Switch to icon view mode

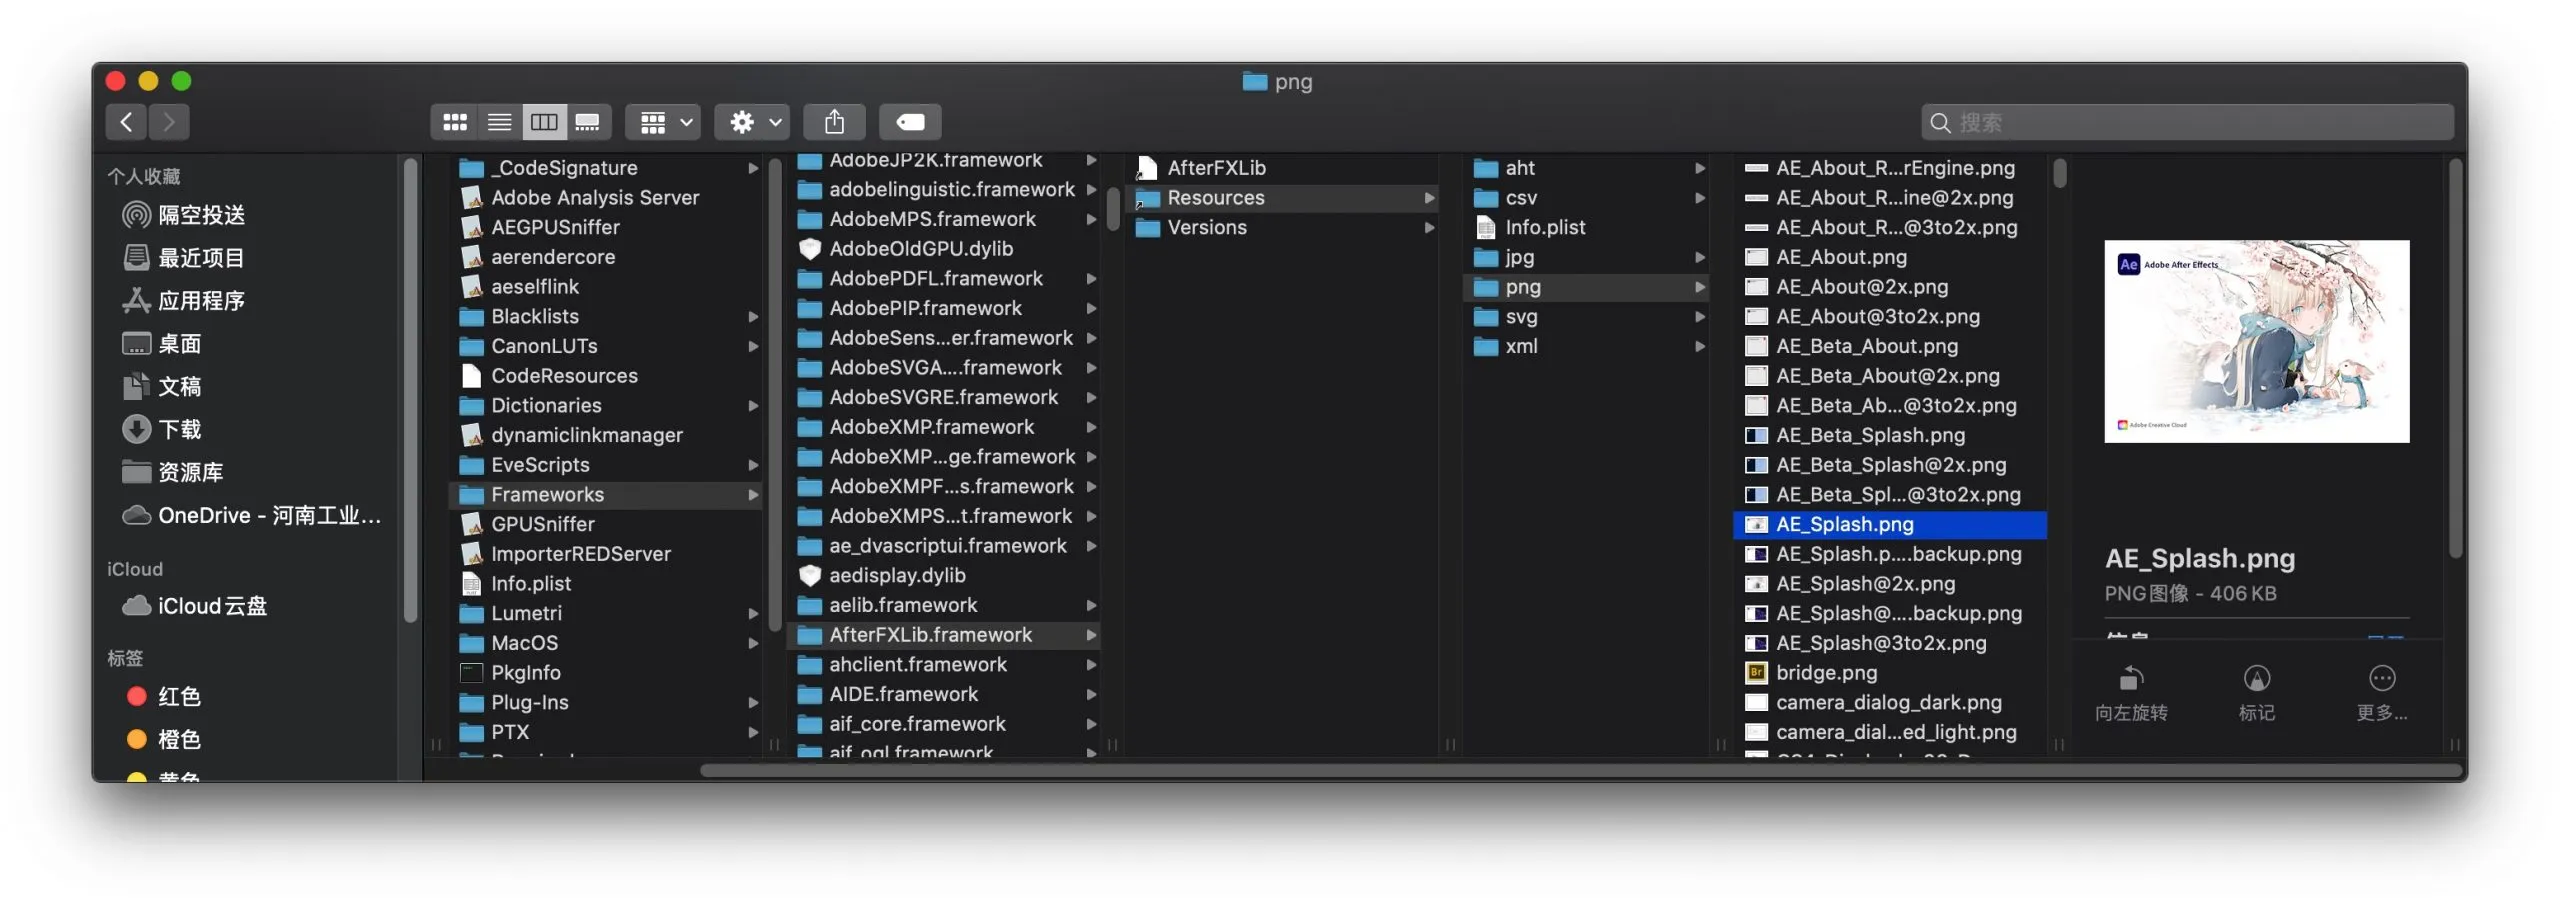tap(455, 122)
